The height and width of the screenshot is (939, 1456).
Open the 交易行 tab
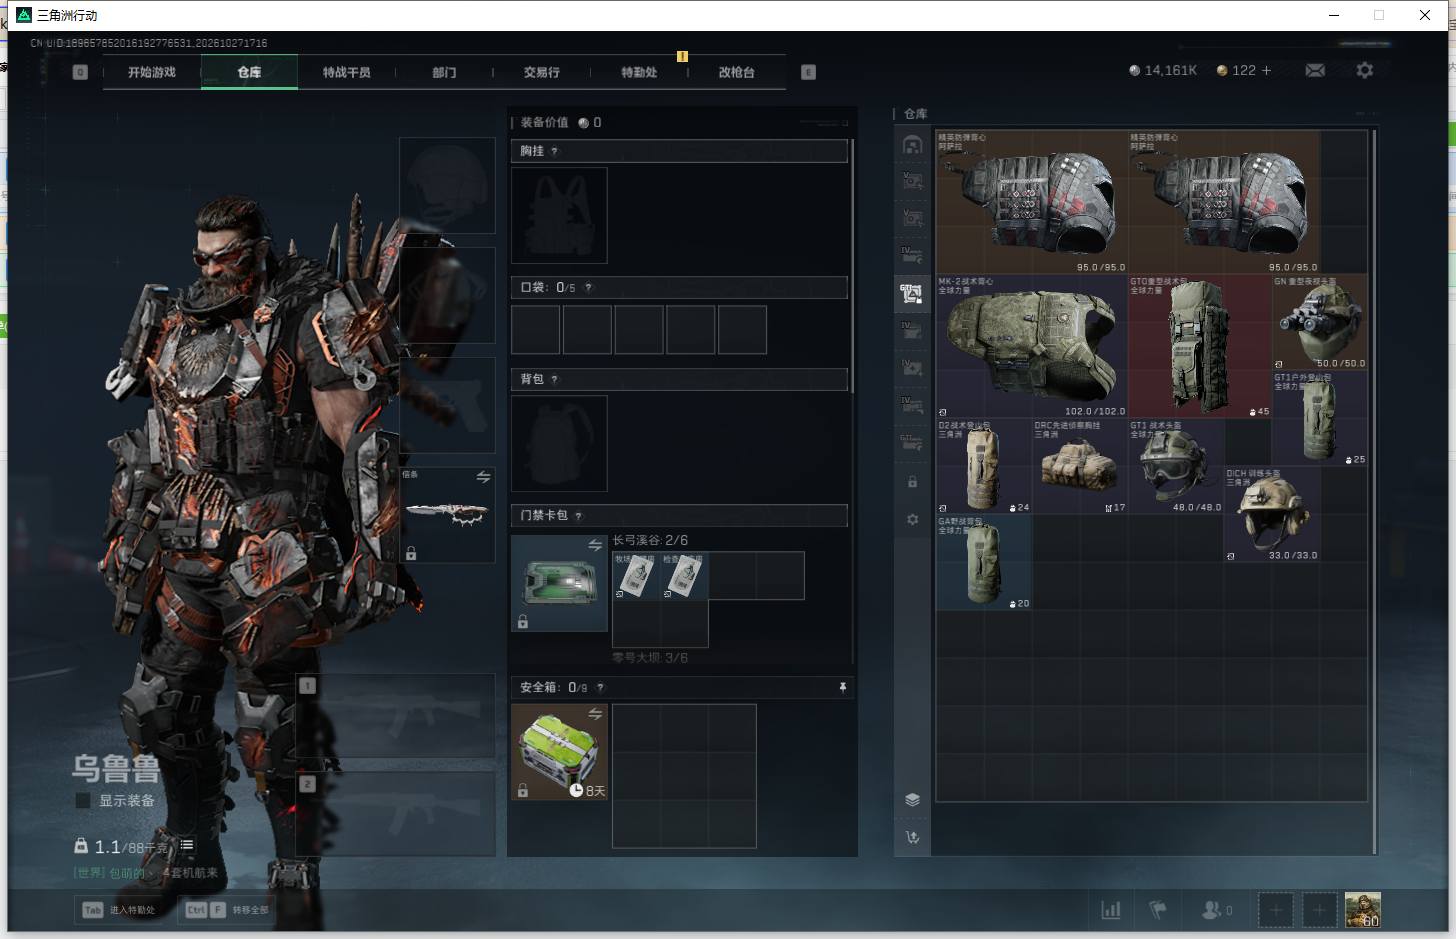[541, 72]
